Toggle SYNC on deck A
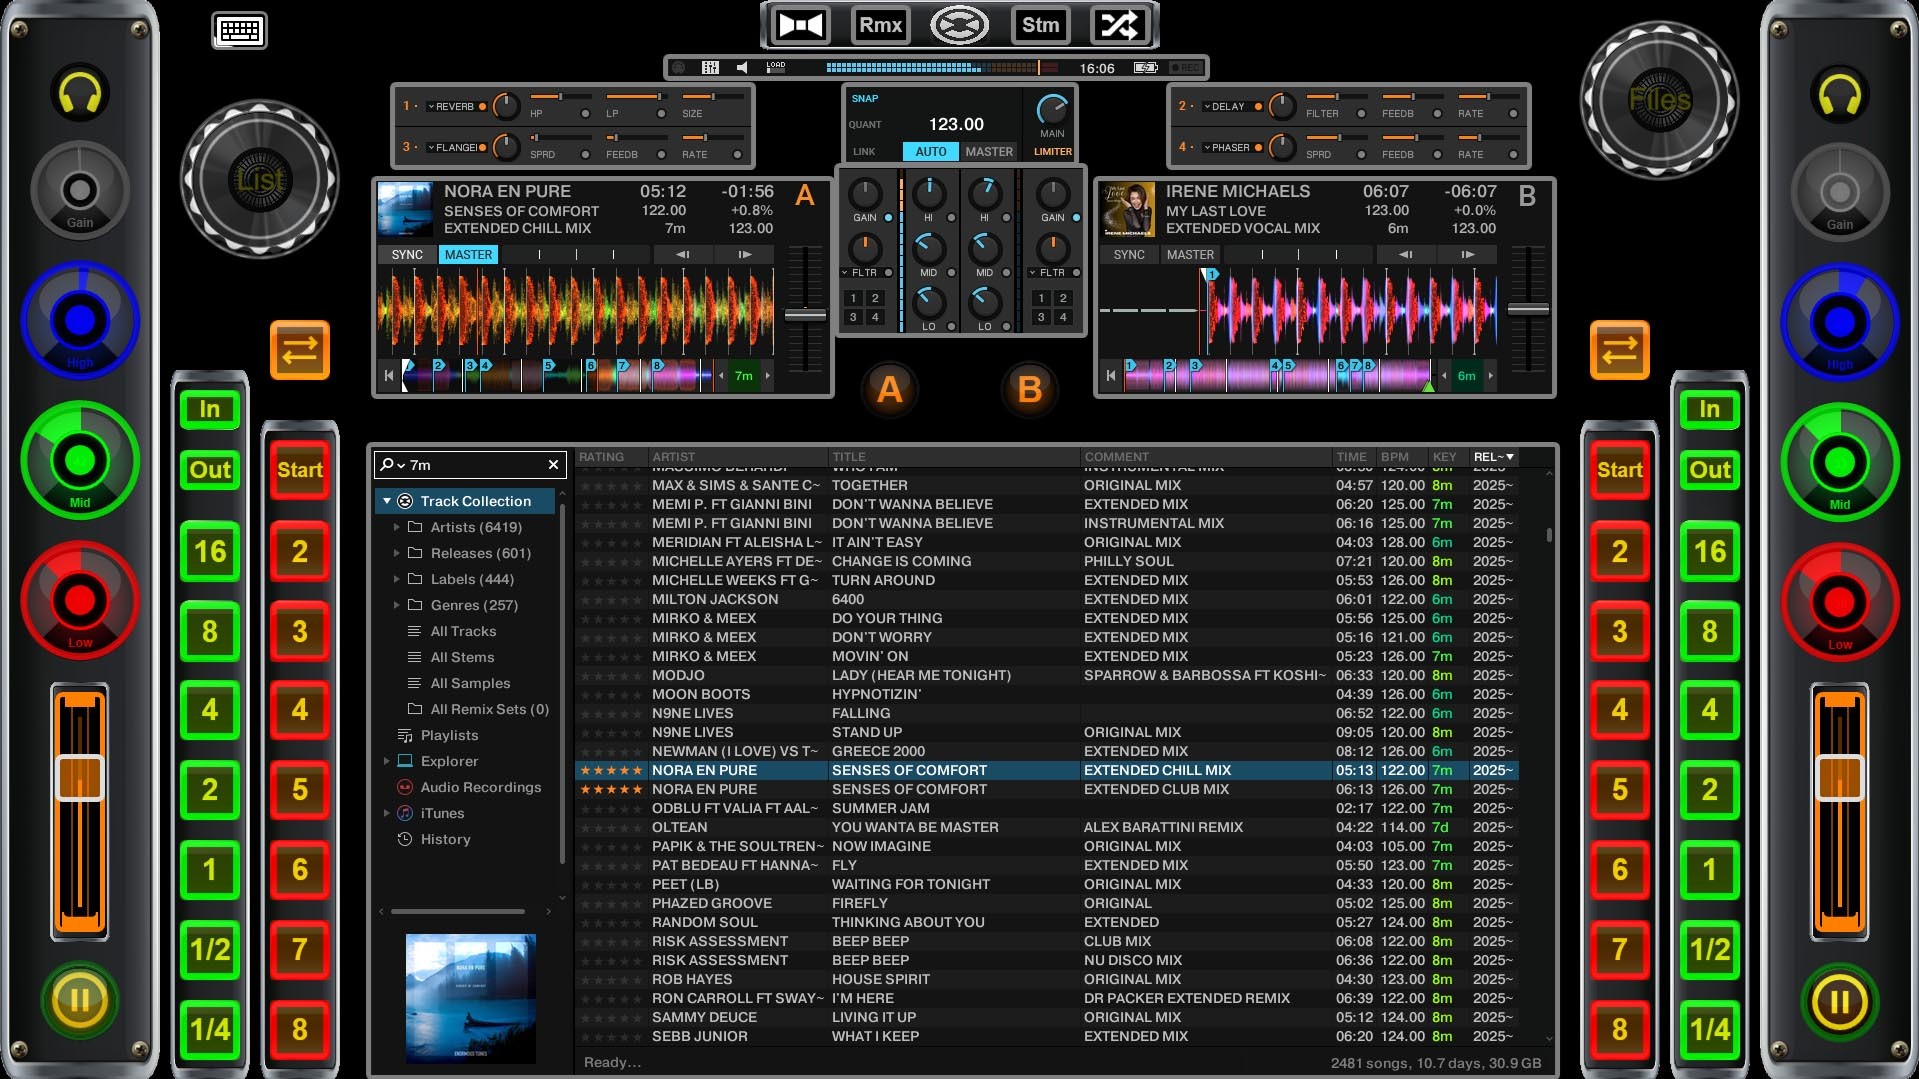The height and width of the screenshot is (1079, 1919). (x=407, y=255)
